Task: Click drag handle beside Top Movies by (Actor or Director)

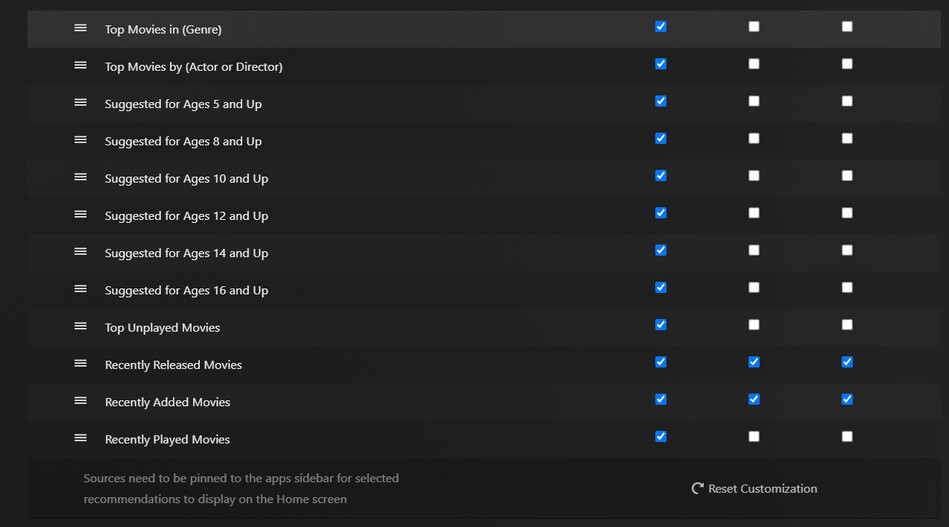Action: tap(80, 65)
